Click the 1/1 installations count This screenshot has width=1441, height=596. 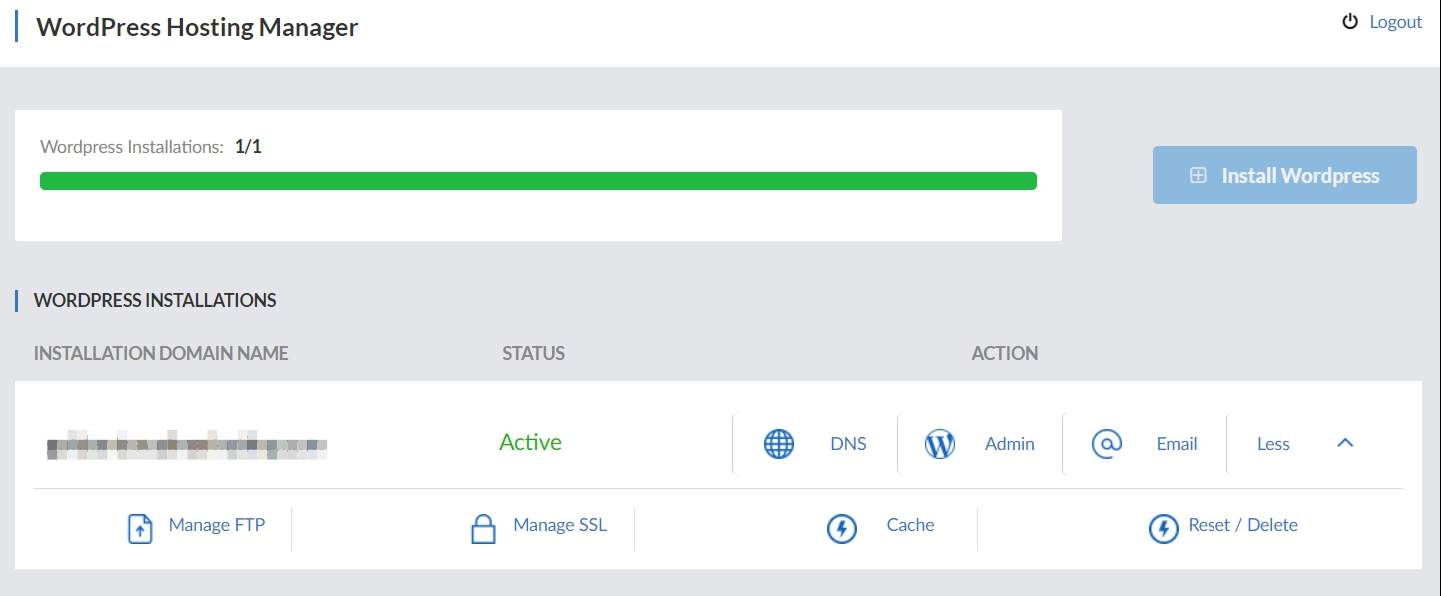[x=248, y=147]
